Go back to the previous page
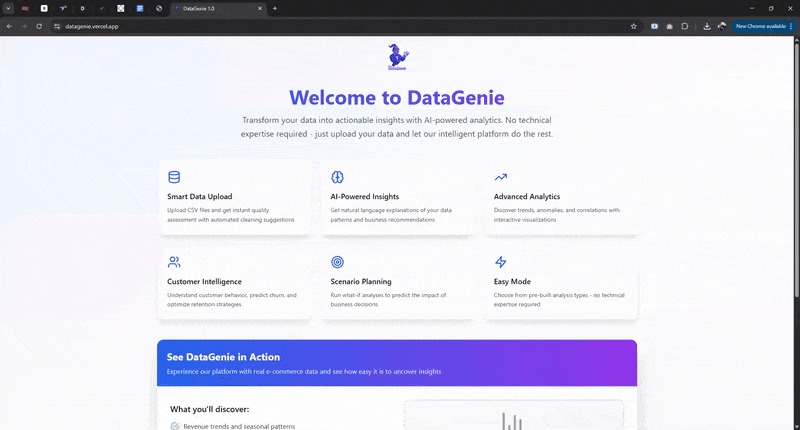Viewport: 800px width, 430px height. click(x=9, y=26)
